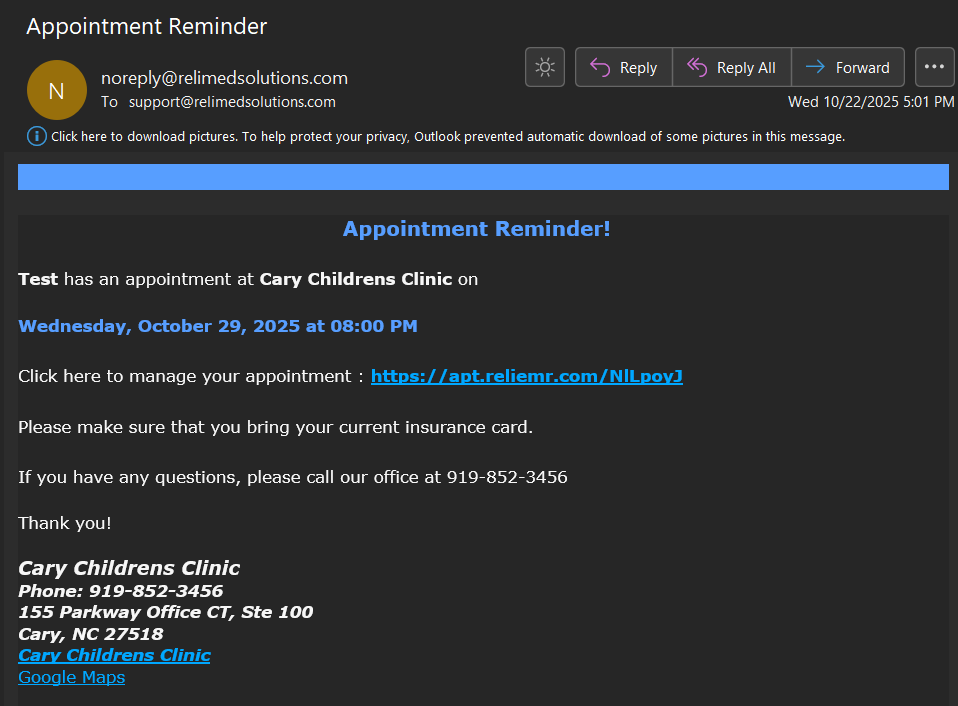Click the recipient support@relimedsolutions.com
Screen dimensions: 958x706
[232, 102]
